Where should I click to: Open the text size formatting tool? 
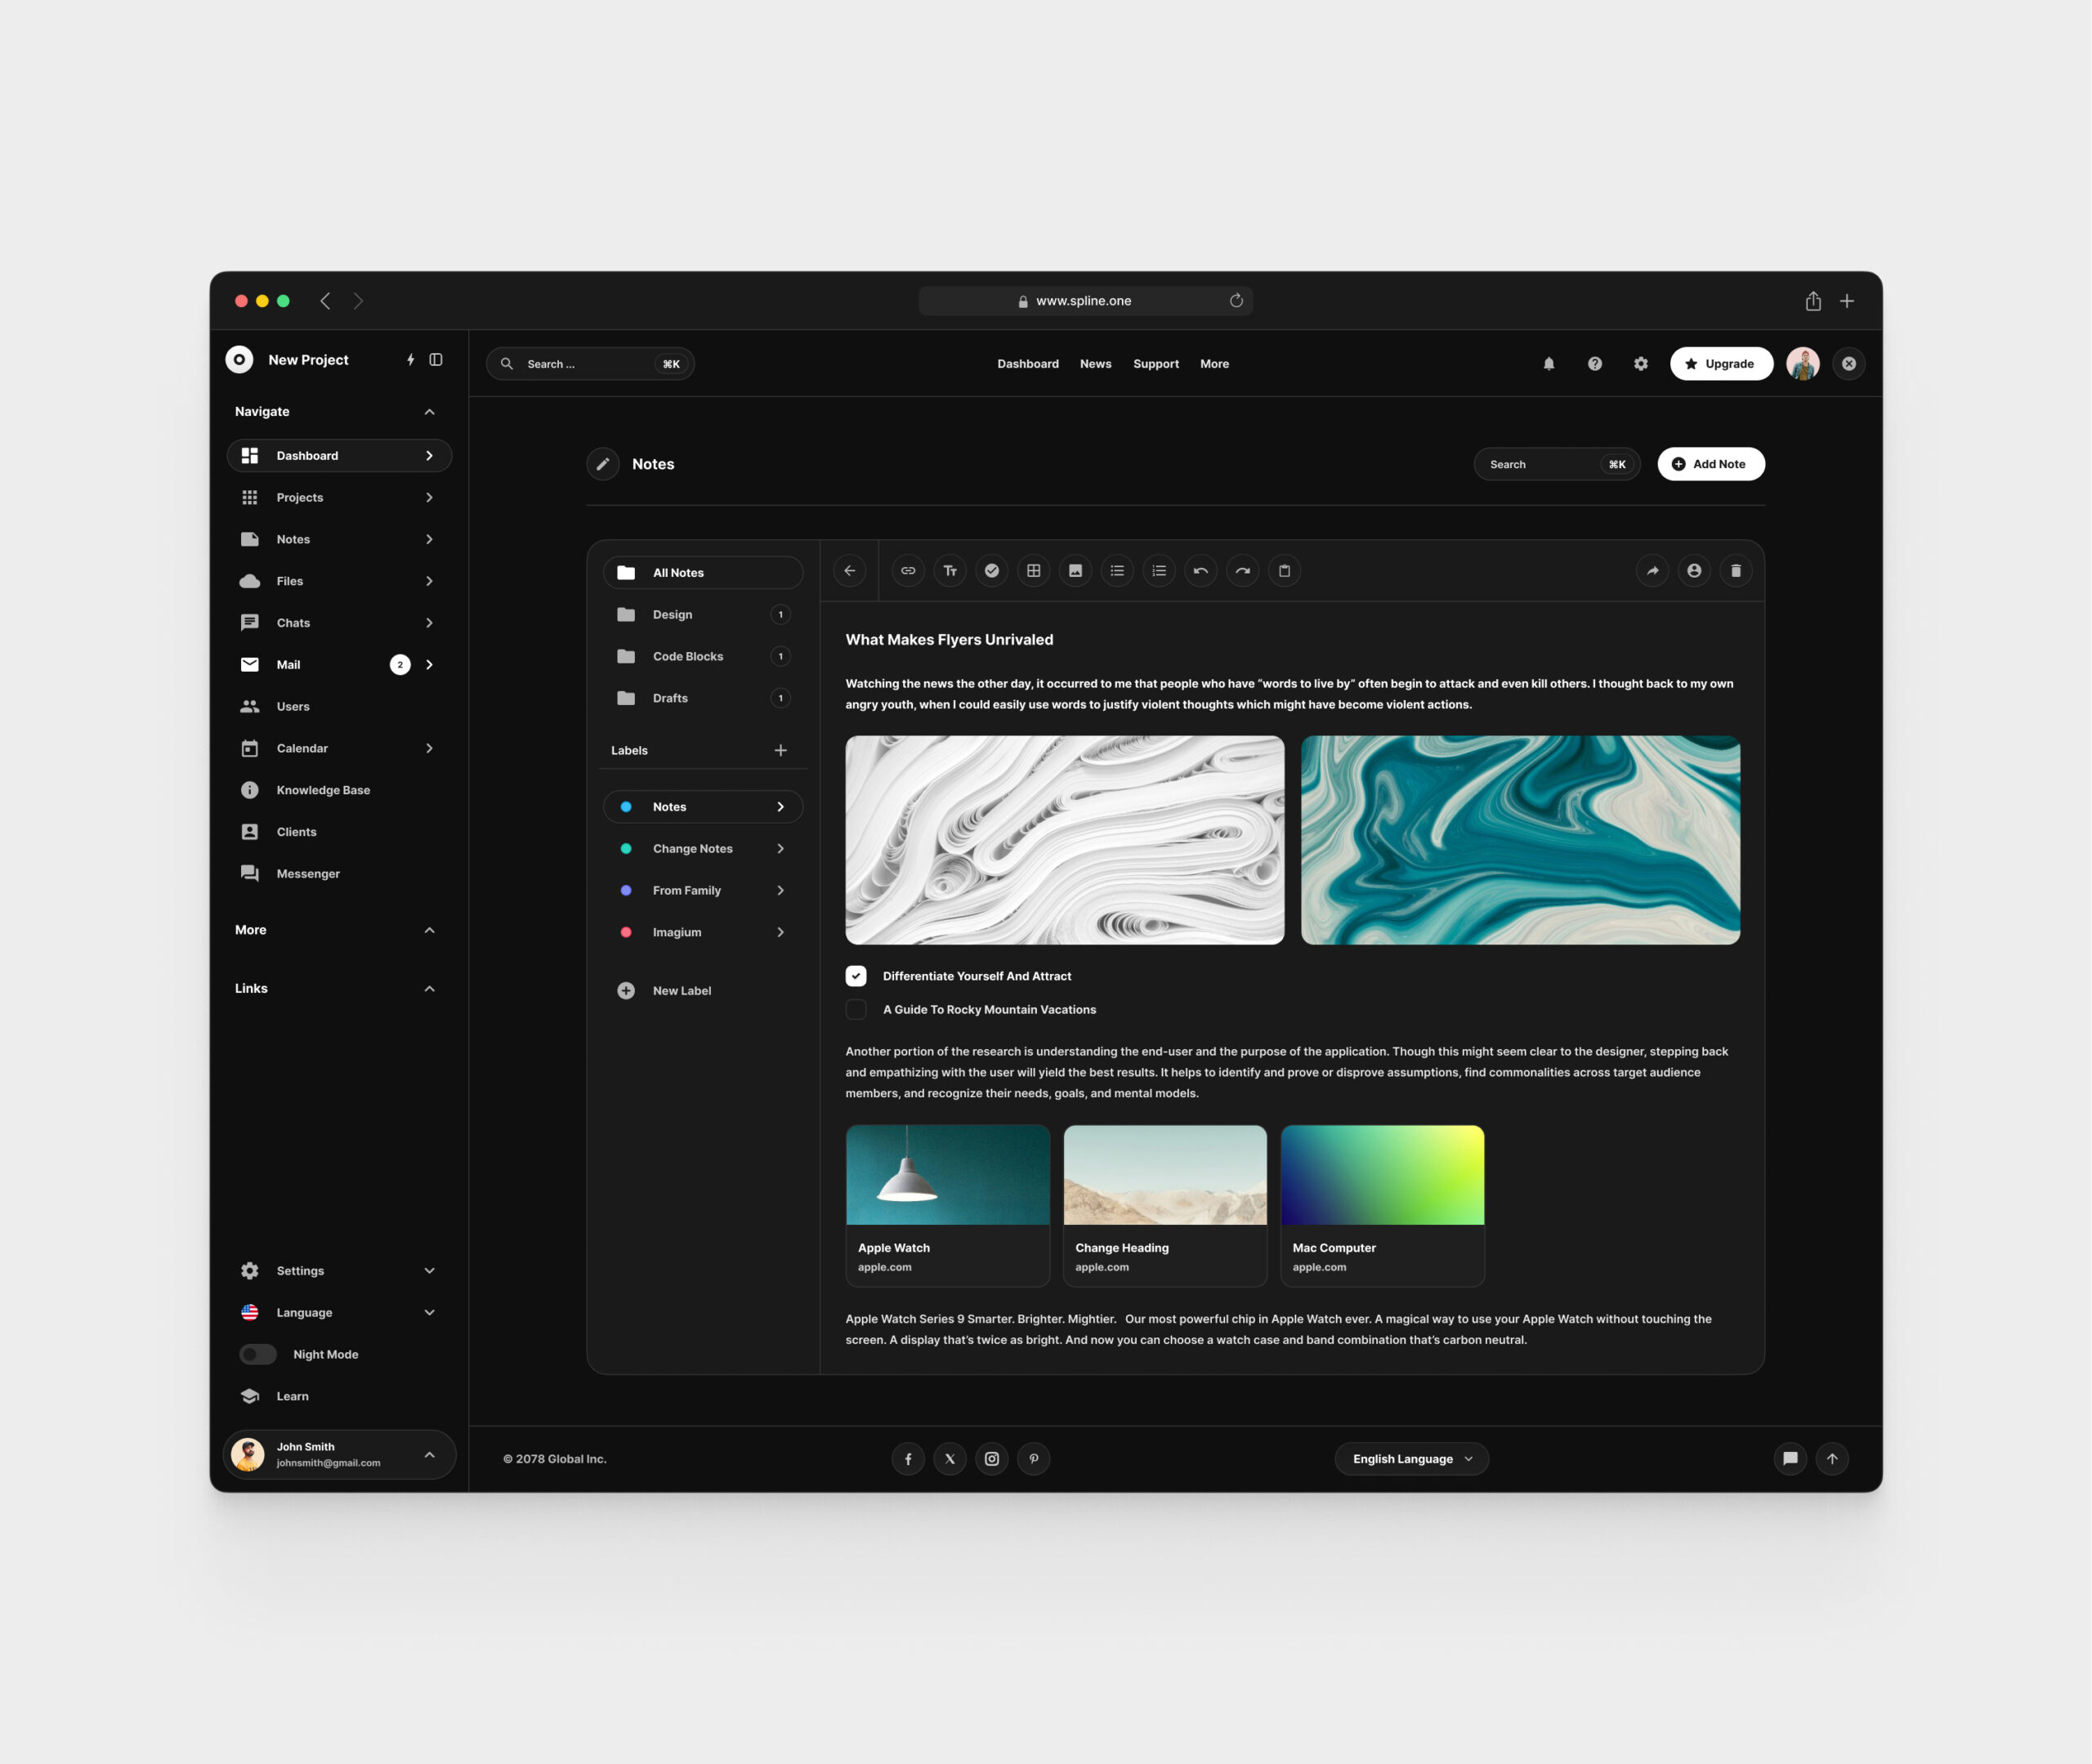click(950, 571)
